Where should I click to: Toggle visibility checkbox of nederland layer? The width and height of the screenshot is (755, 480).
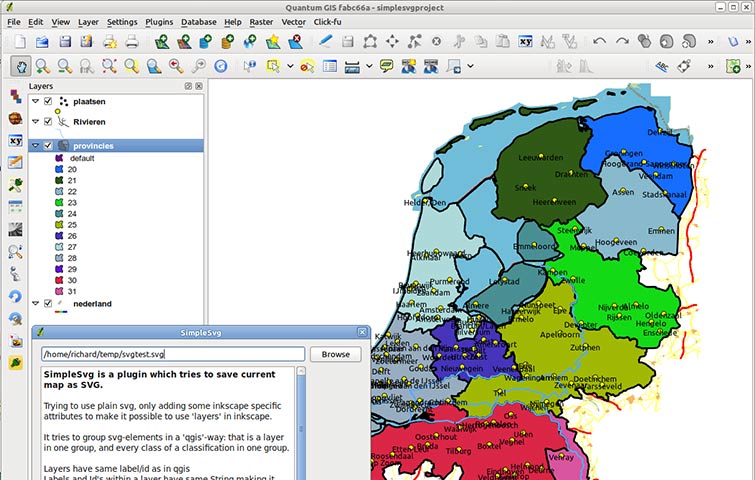[48, 303]
